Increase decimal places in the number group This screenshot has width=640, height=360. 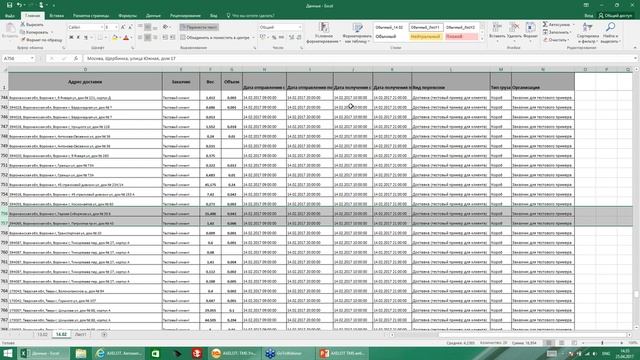click(291, 37)
